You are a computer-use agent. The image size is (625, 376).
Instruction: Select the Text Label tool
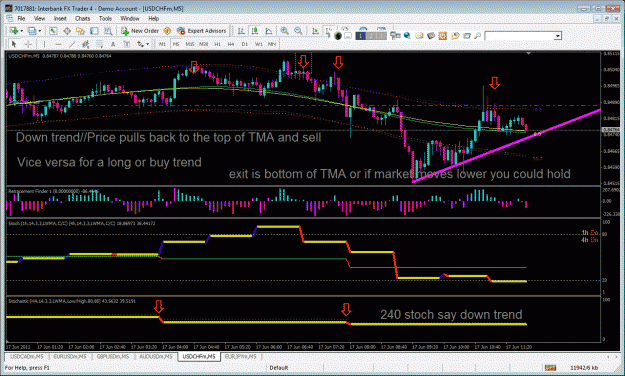[126, 44]
